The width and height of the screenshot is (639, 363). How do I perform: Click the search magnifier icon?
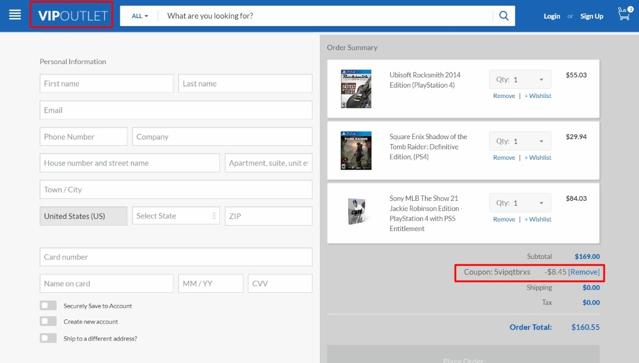point(504,16)
